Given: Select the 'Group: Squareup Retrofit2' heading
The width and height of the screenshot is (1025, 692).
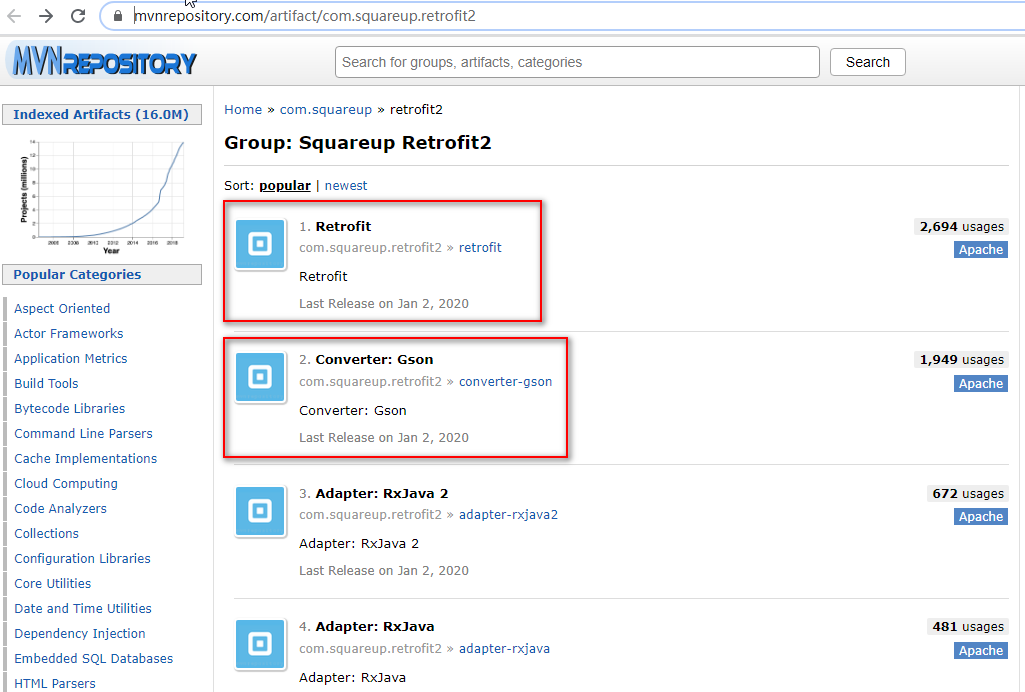Looking at the screenshot, I should 358,142.
